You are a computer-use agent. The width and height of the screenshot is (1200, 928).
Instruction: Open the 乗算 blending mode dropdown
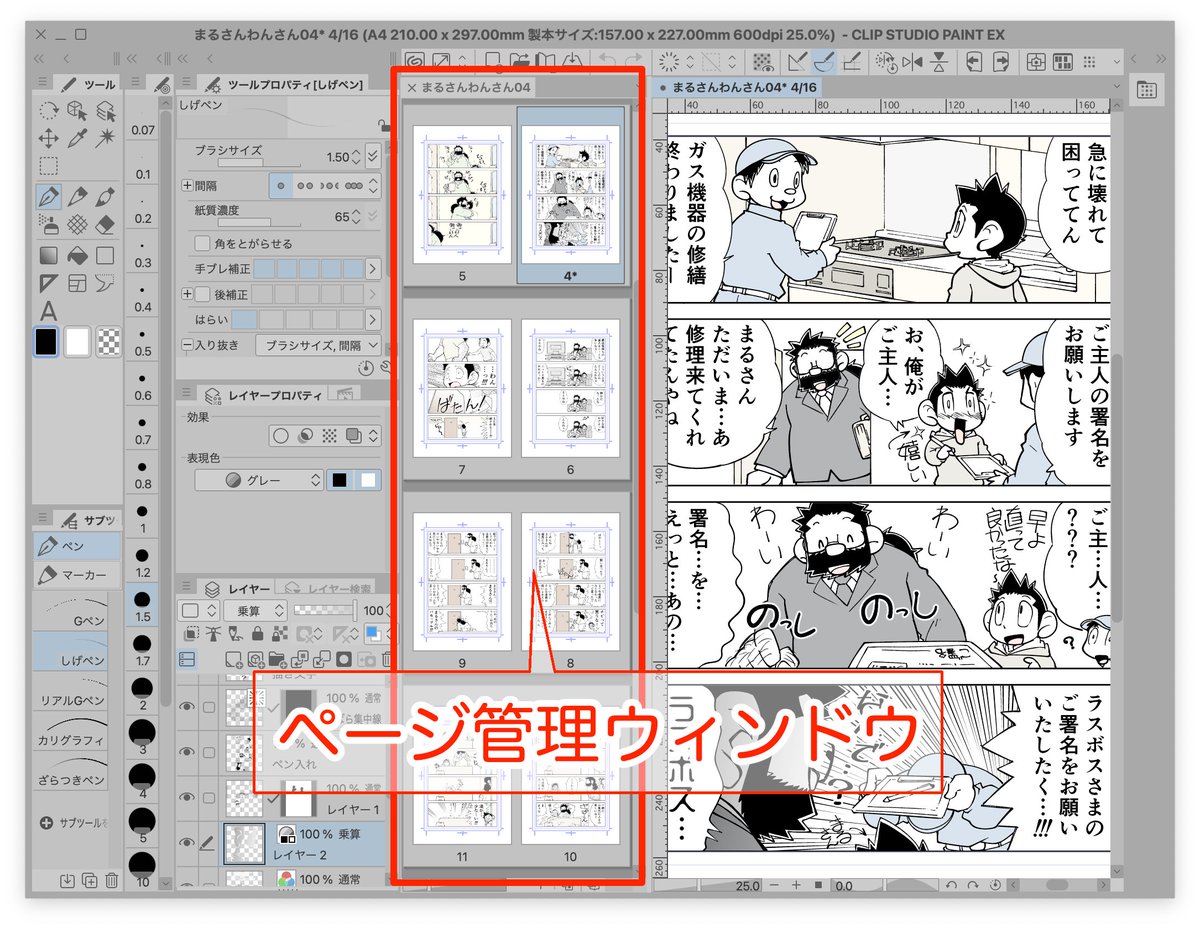click(256, 610)
